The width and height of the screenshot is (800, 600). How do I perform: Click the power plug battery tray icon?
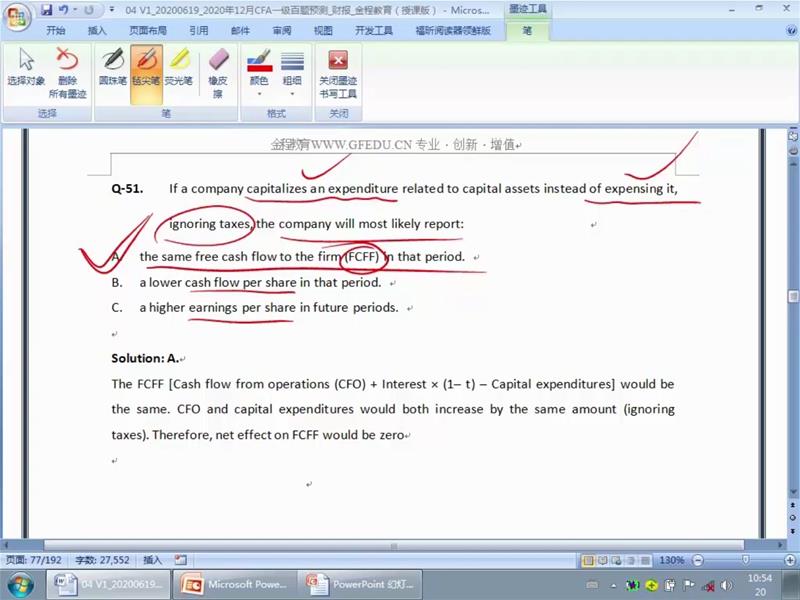coord(670,585)
